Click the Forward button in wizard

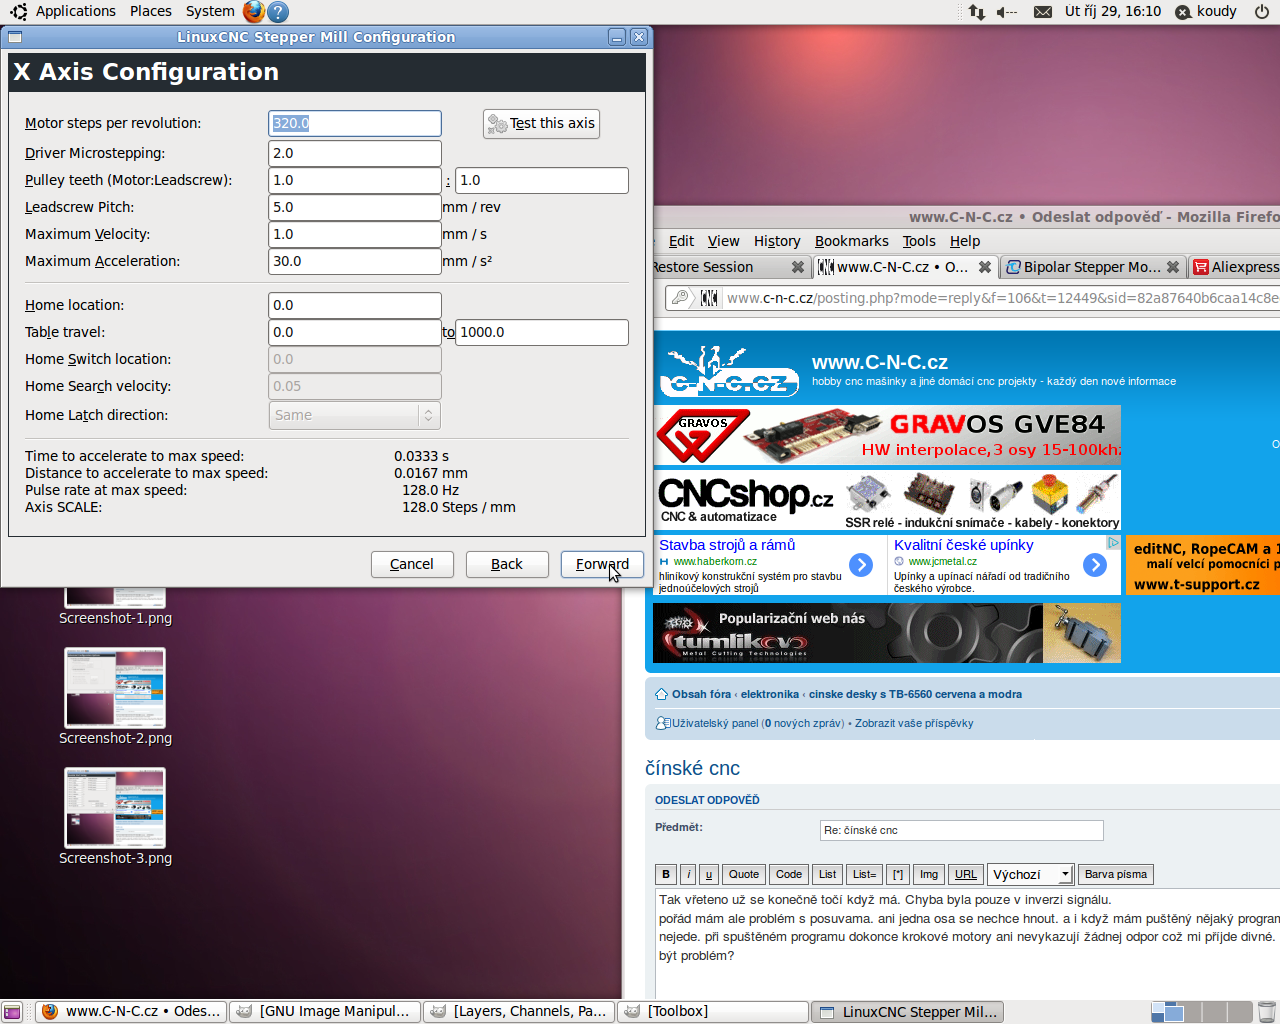coord(602,564)
